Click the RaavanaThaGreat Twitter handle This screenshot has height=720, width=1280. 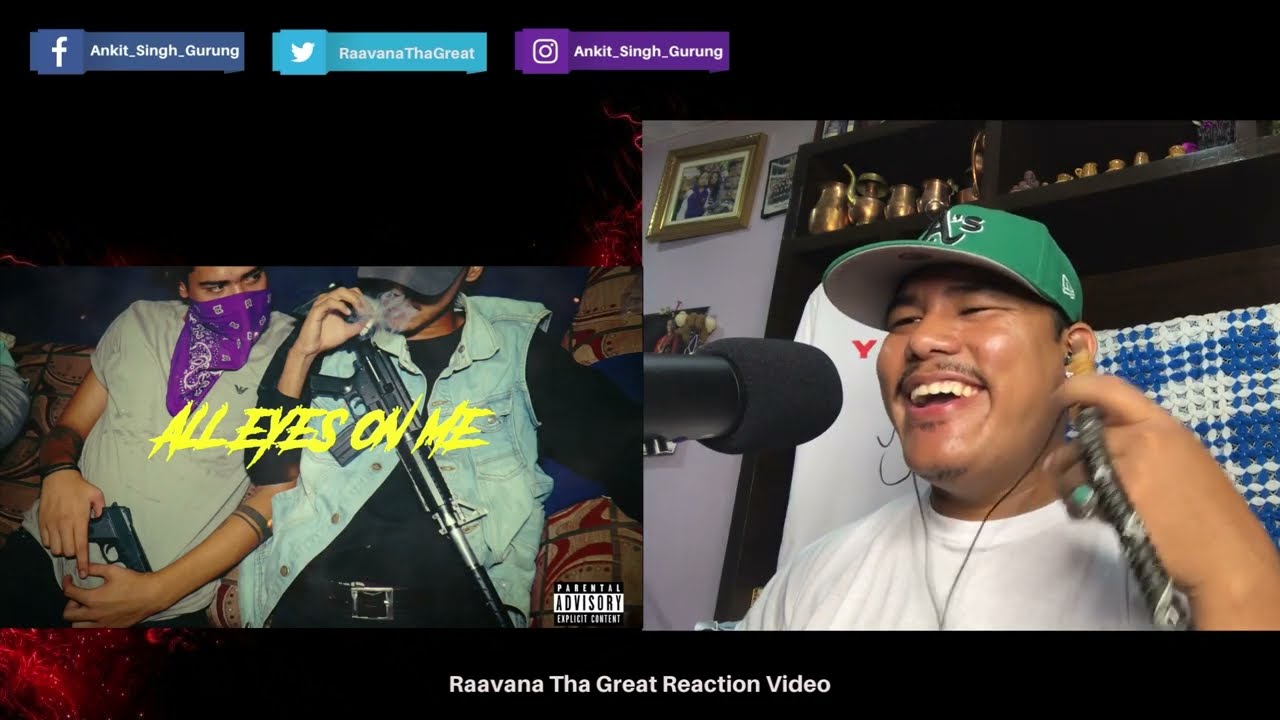coord(406,53)
